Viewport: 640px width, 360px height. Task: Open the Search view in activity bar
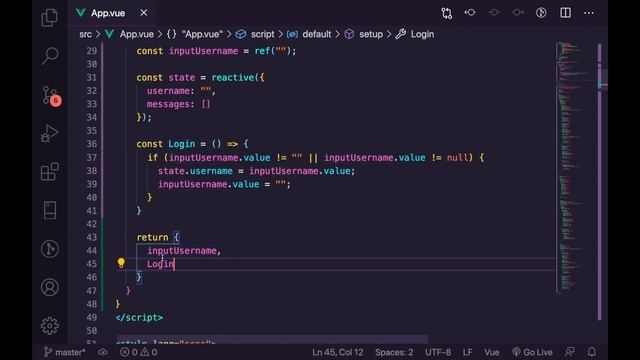[x=50, y=56]
